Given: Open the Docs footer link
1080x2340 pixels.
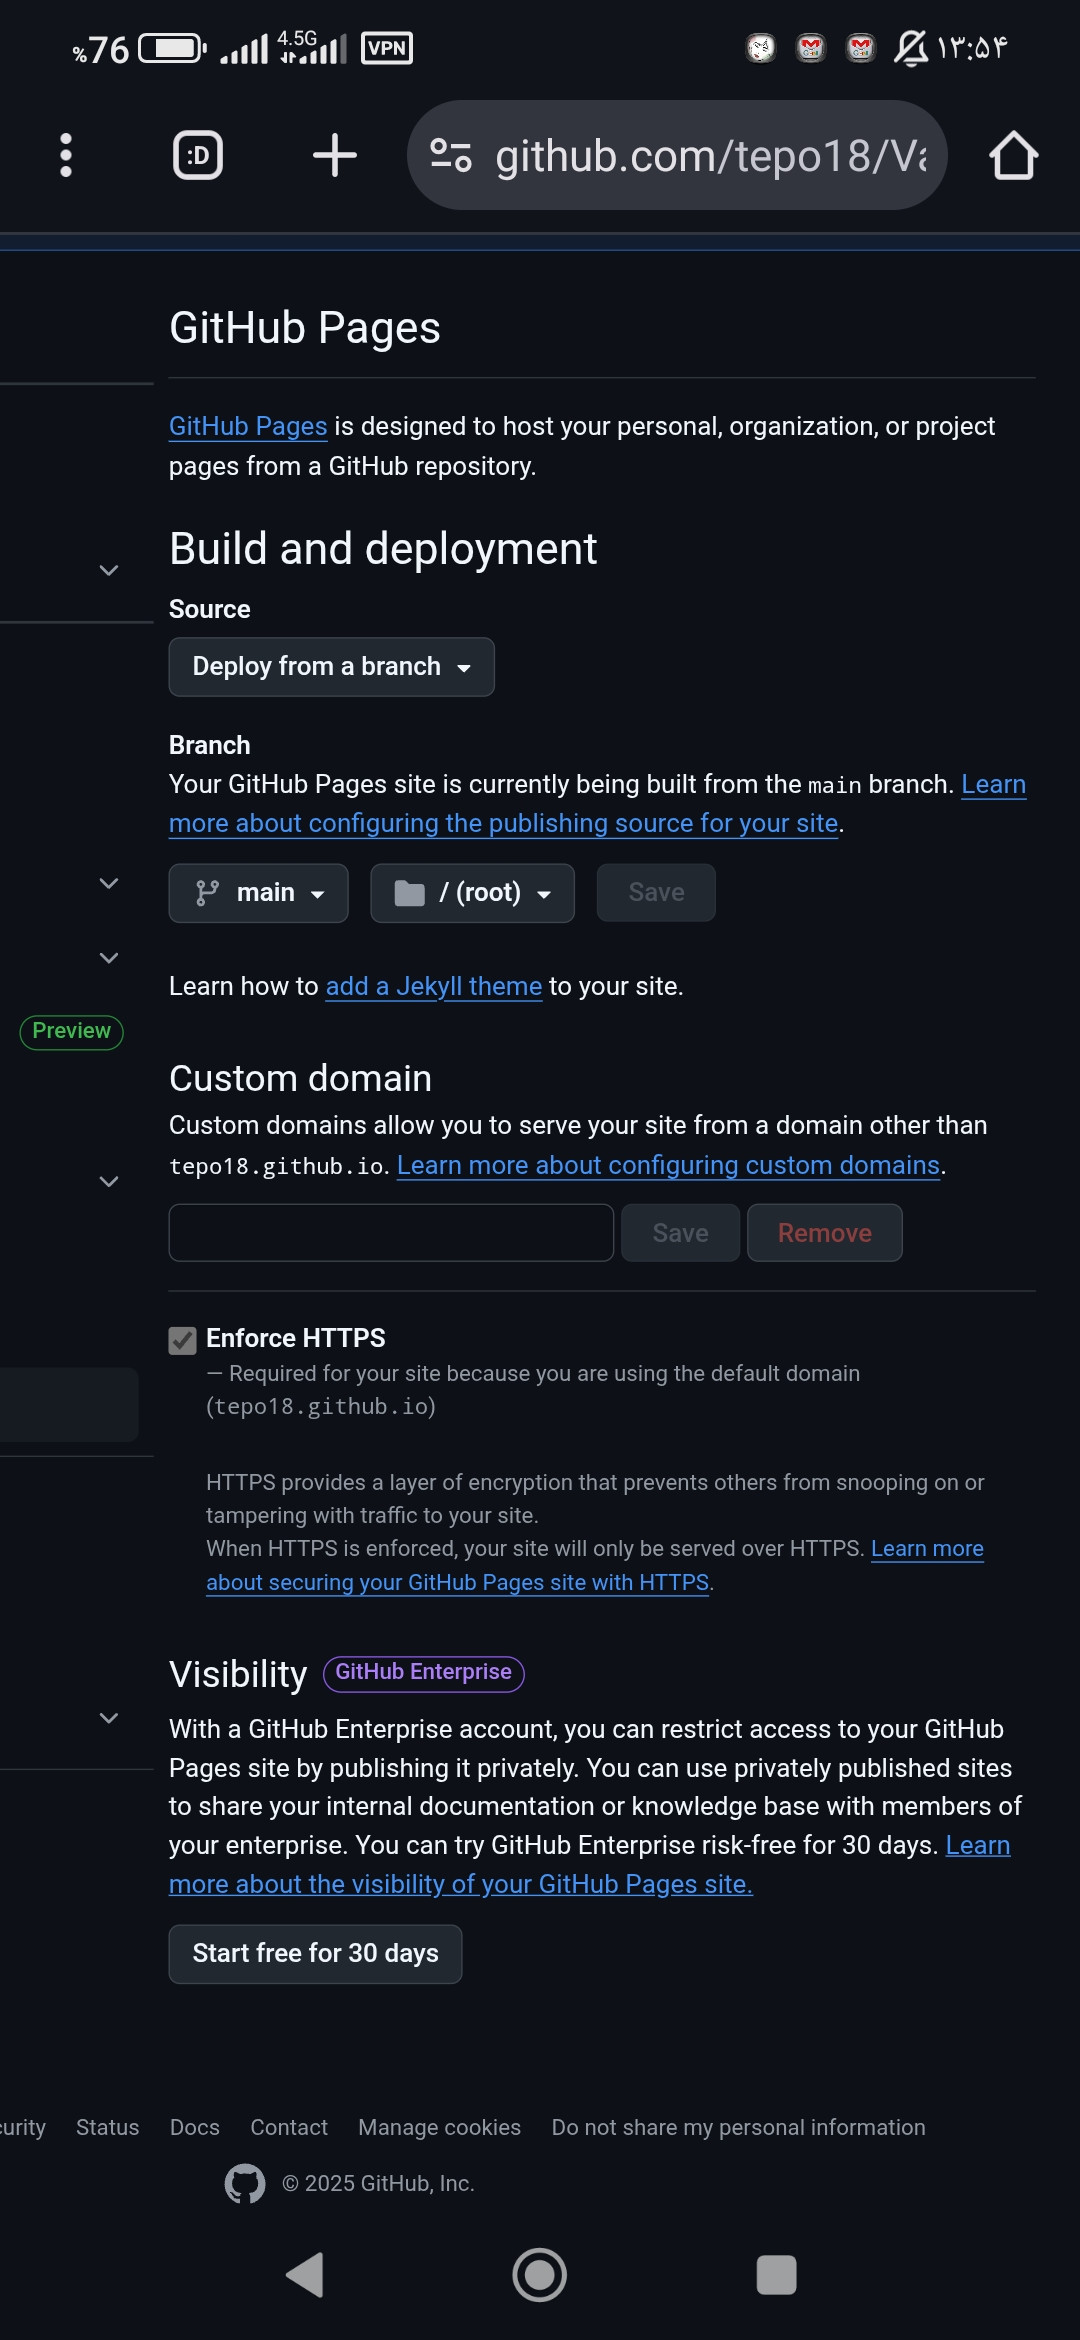Looking at the screenshot, I should (195, 2128).
